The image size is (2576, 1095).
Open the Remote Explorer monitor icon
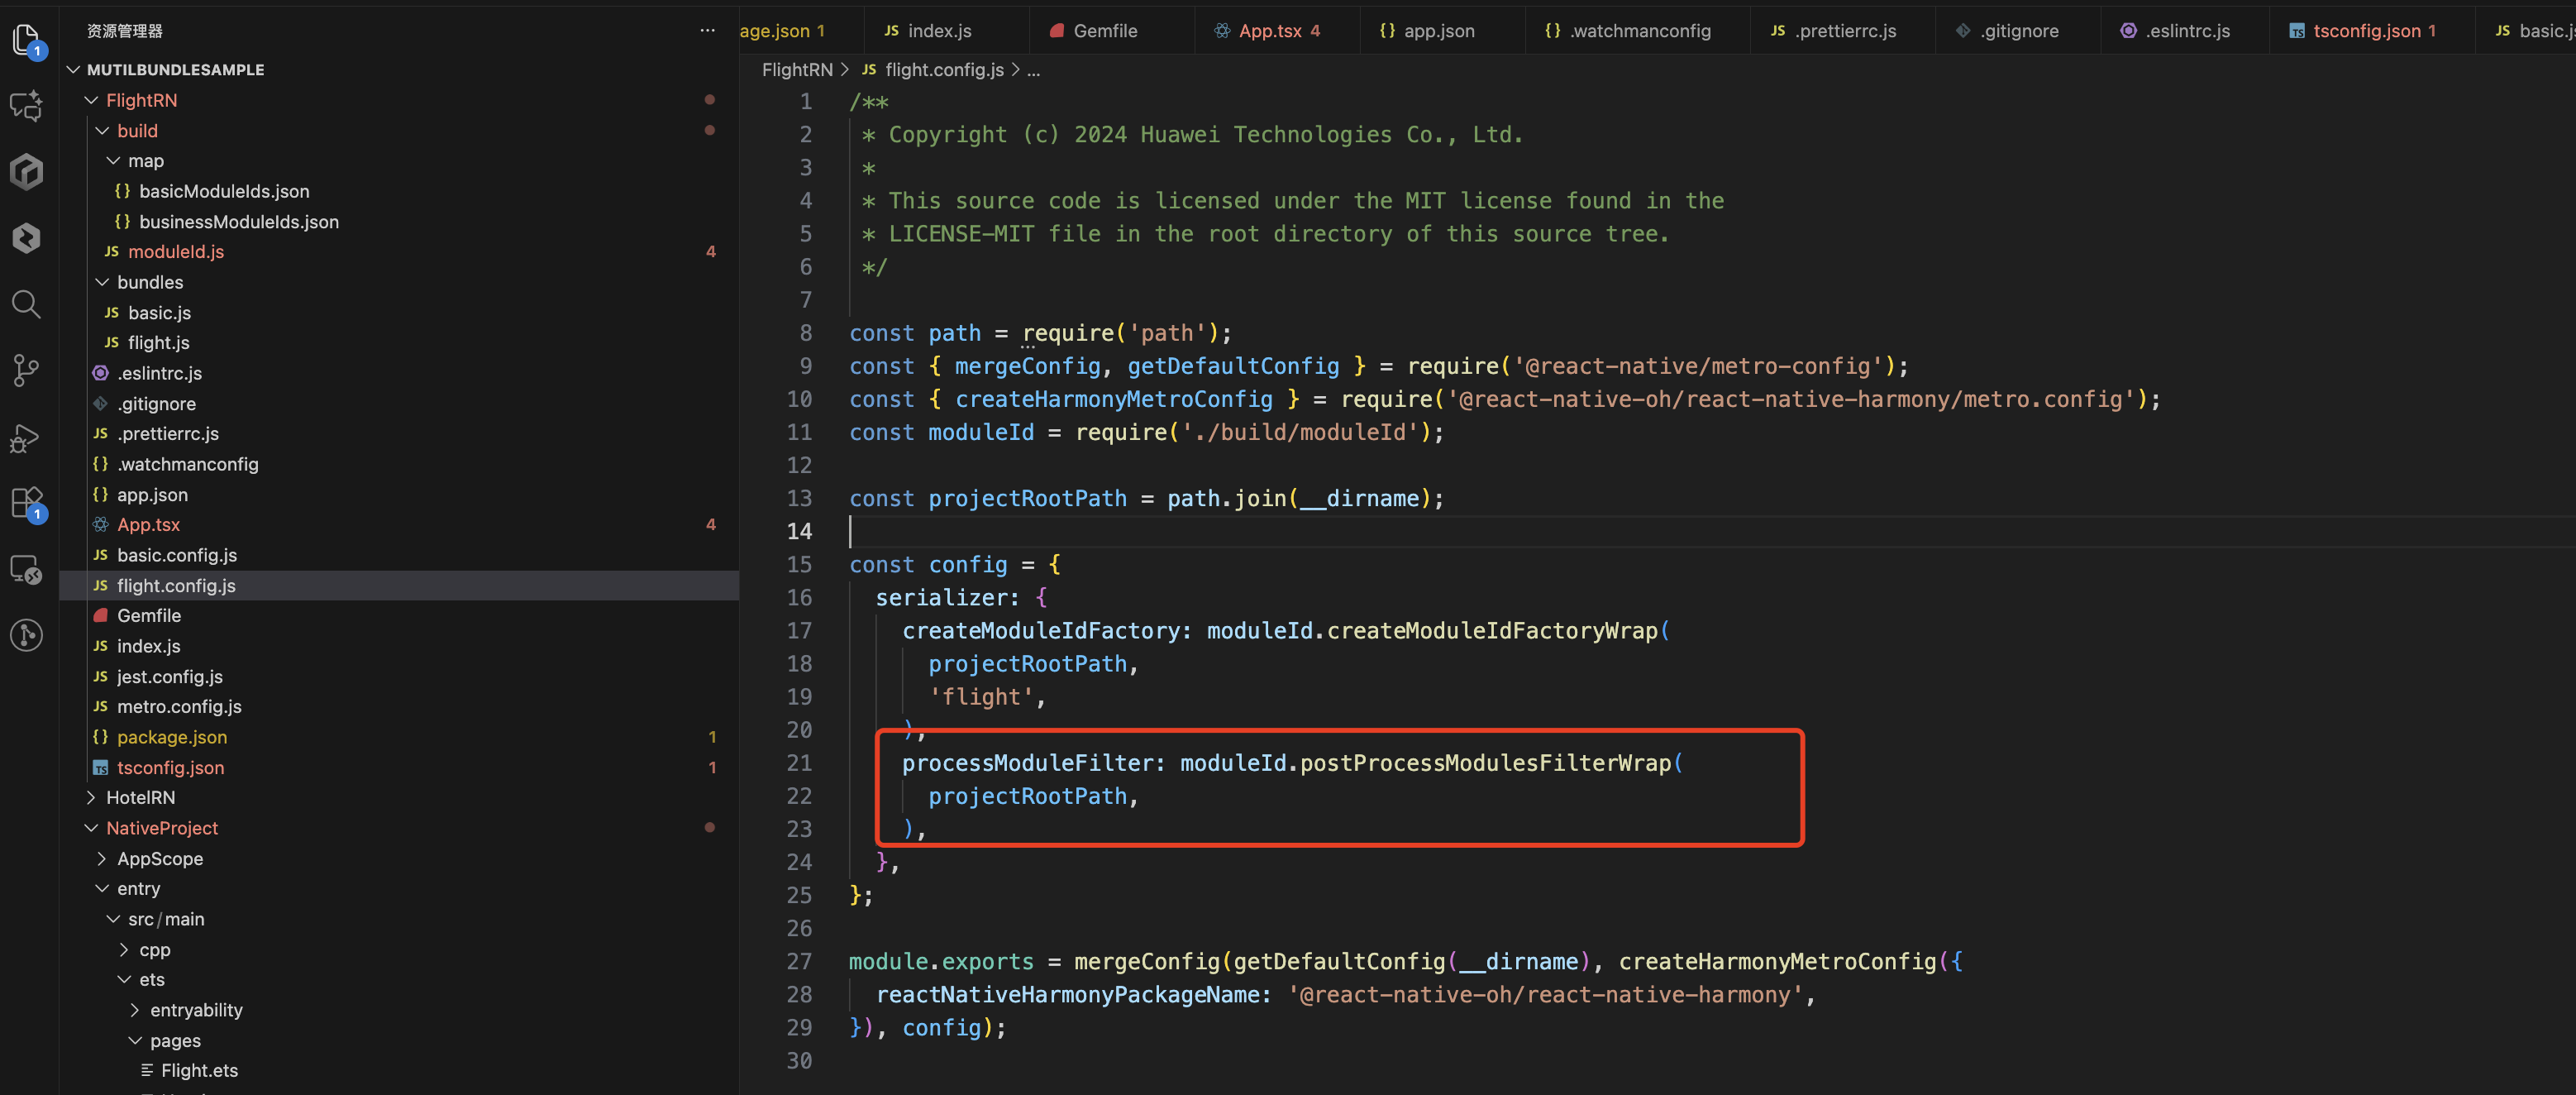[27, 569]
